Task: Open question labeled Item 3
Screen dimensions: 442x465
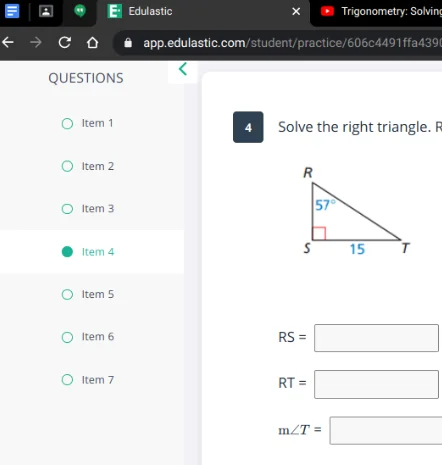Action: [x=98, y=209]
